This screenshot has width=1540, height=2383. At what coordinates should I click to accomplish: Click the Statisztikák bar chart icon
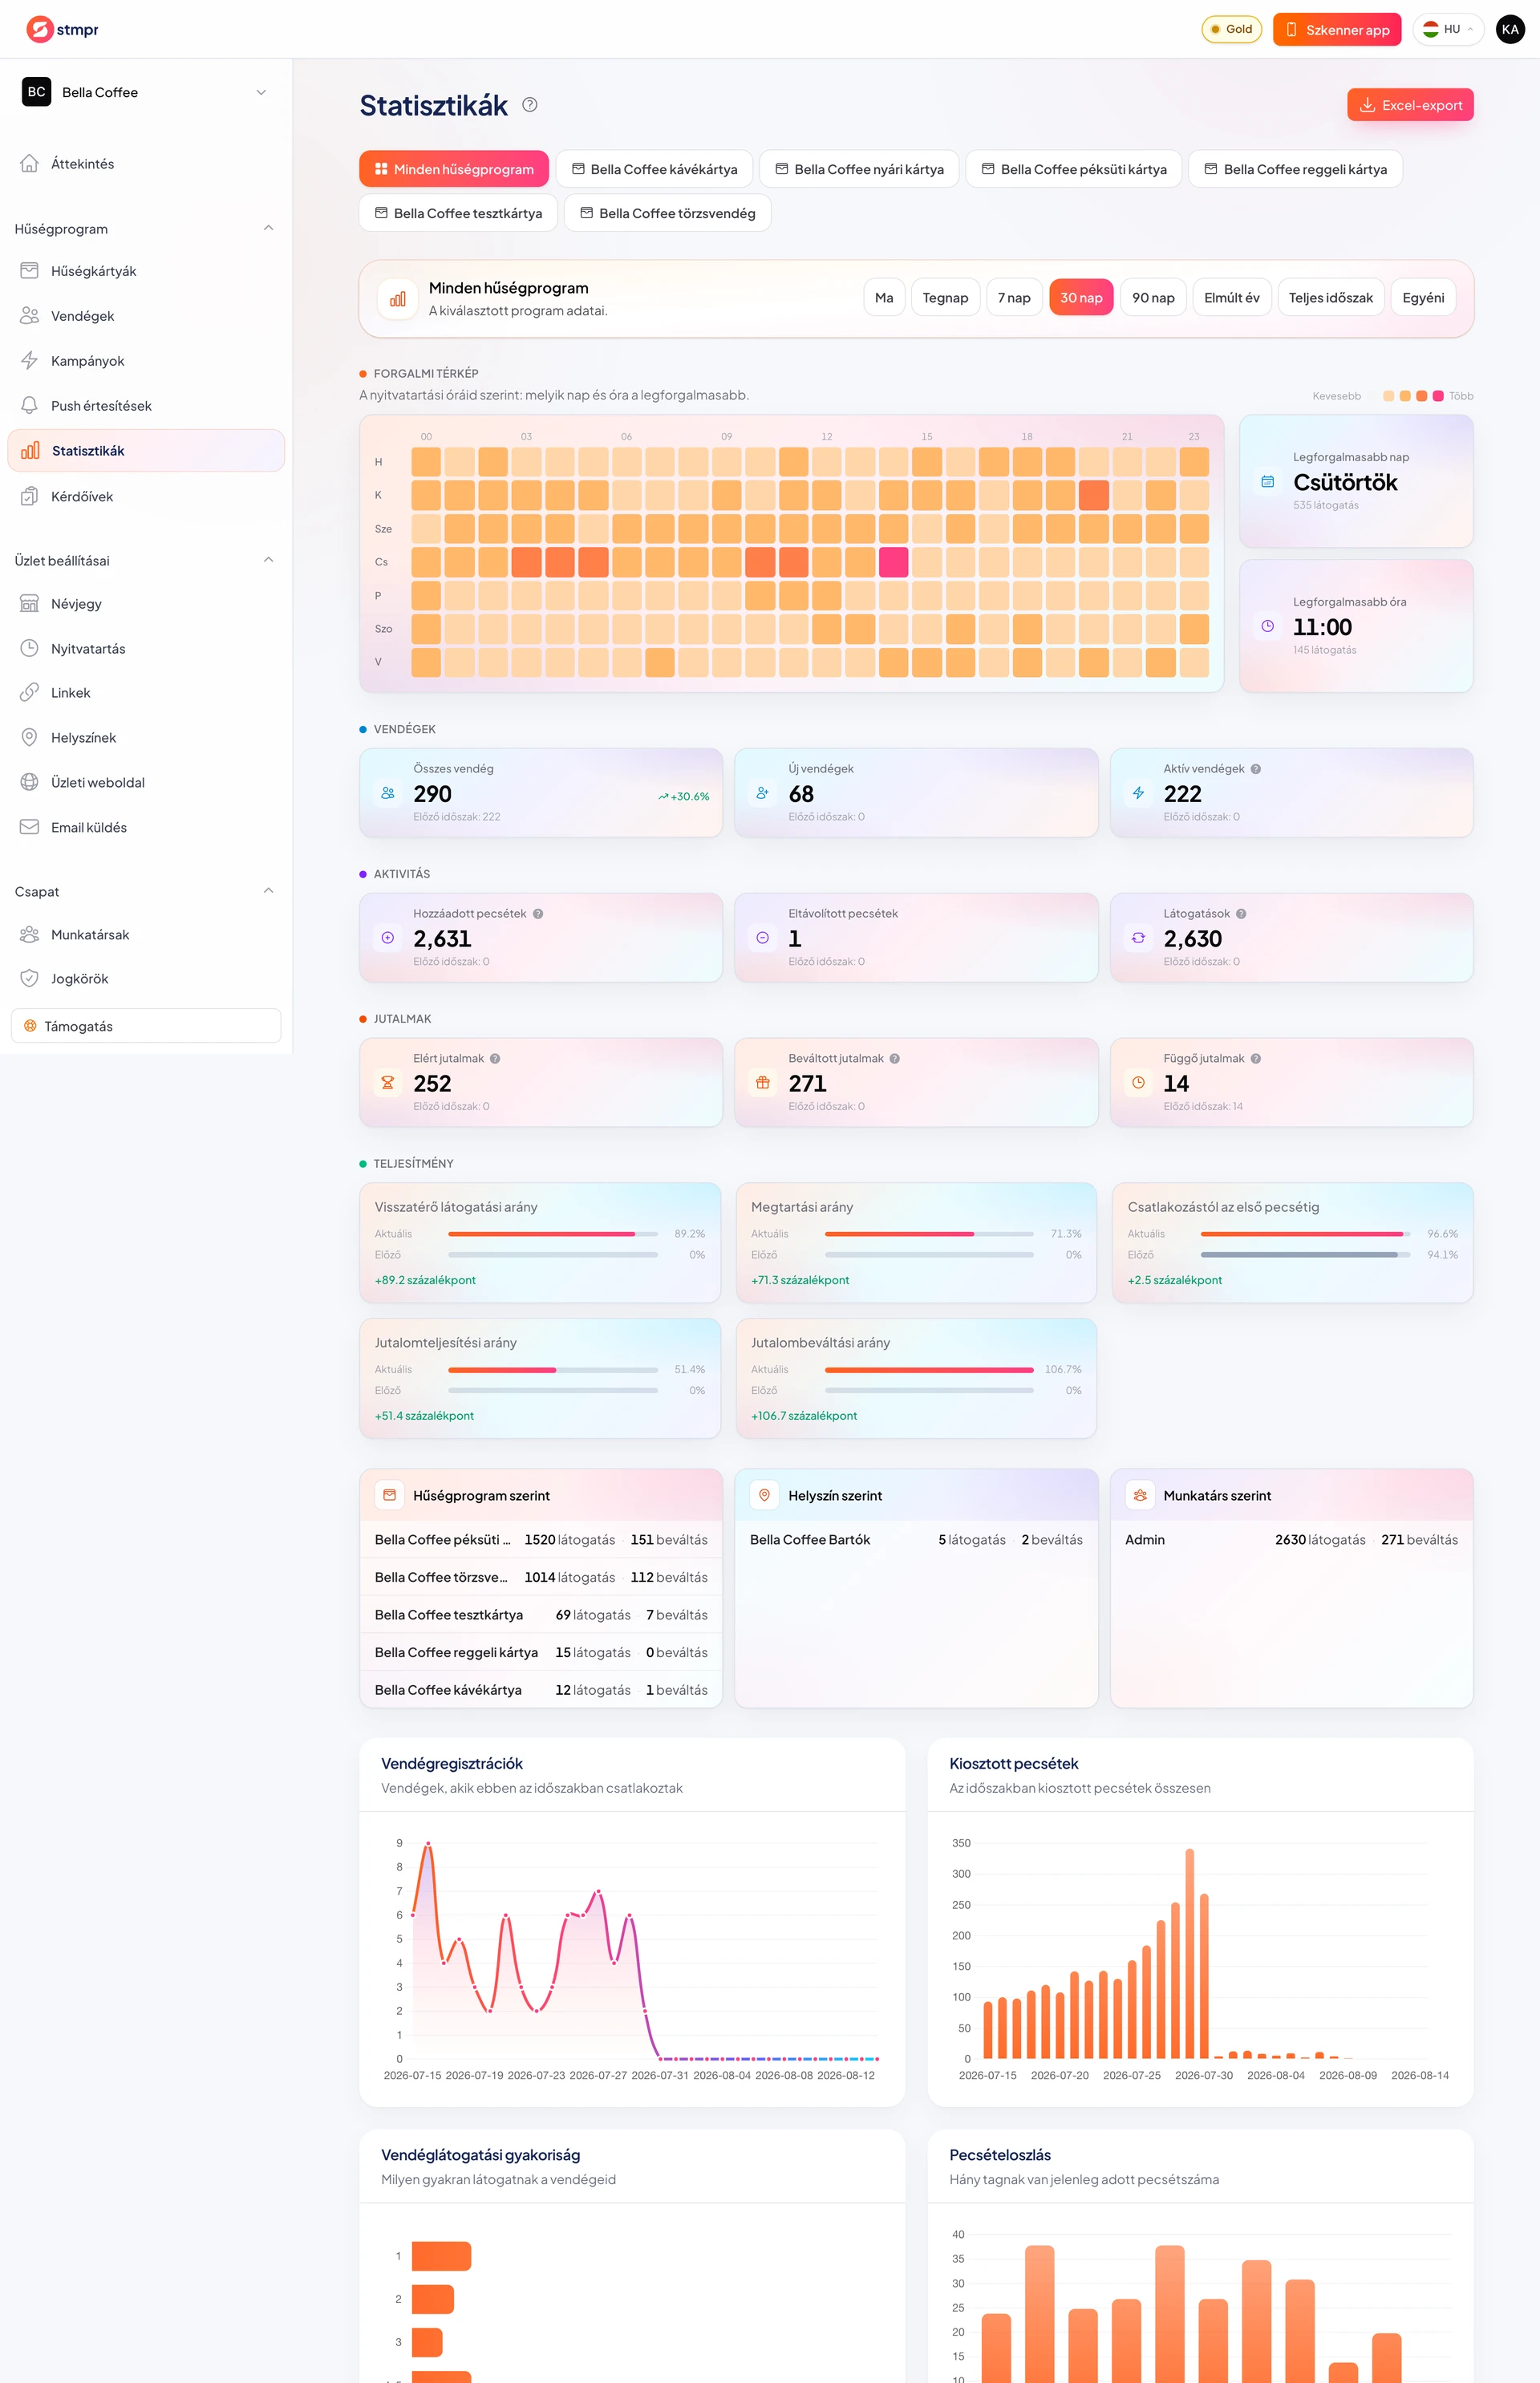tap(30, 451)
